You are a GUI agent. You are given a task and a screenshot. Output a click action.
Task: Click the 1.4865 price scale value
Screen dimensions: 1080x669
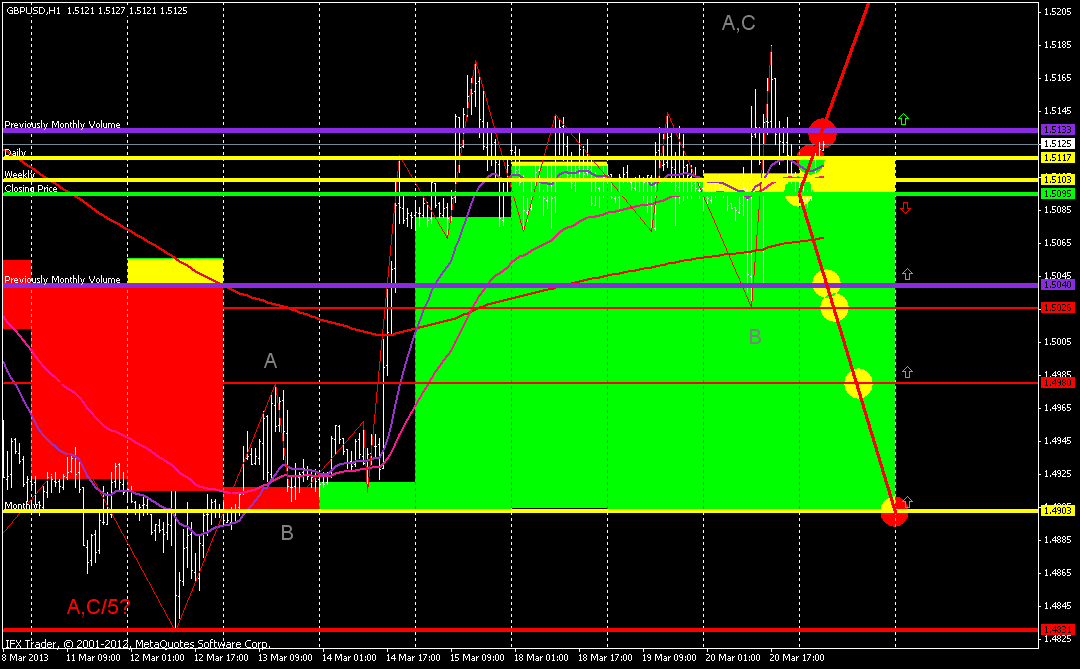click(x=1057, y=573)
